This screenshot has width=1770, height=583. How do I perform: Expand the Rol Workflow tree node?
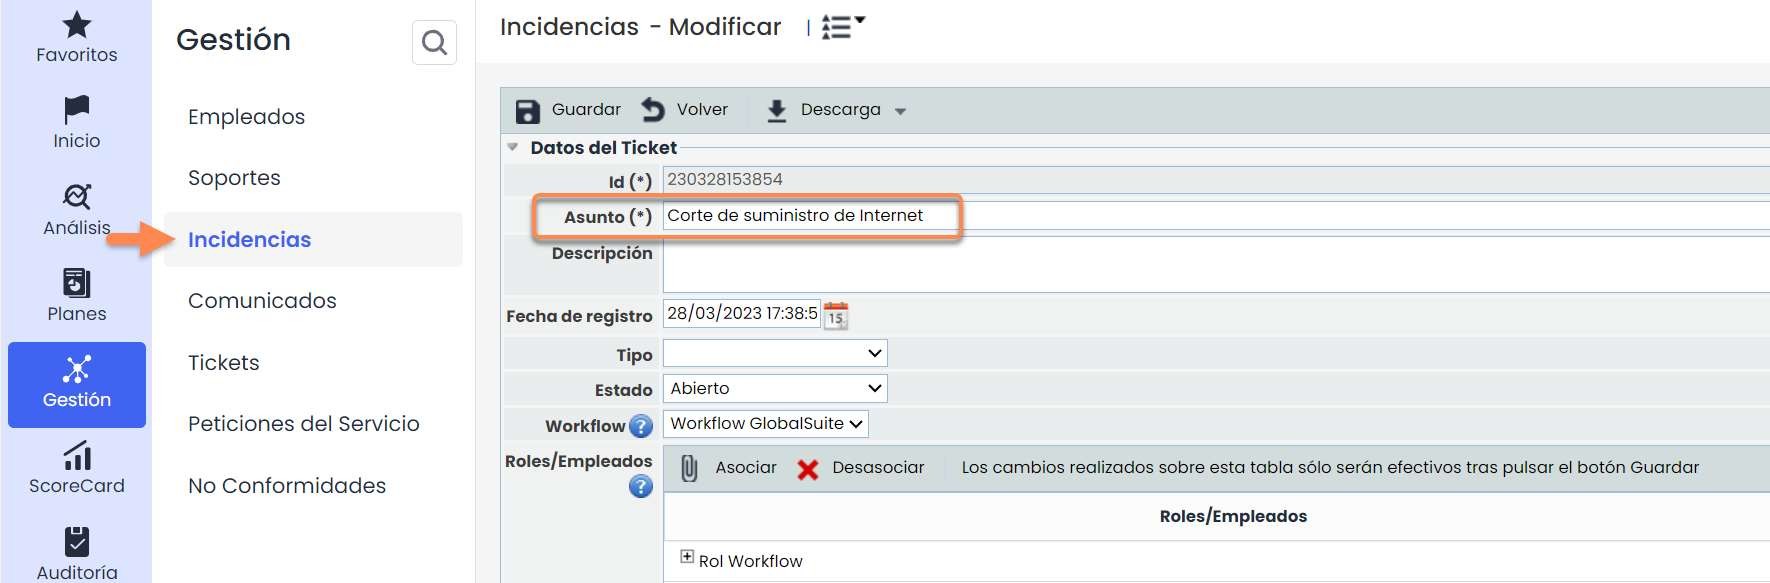pyautogui.click(x=687, y=557)
